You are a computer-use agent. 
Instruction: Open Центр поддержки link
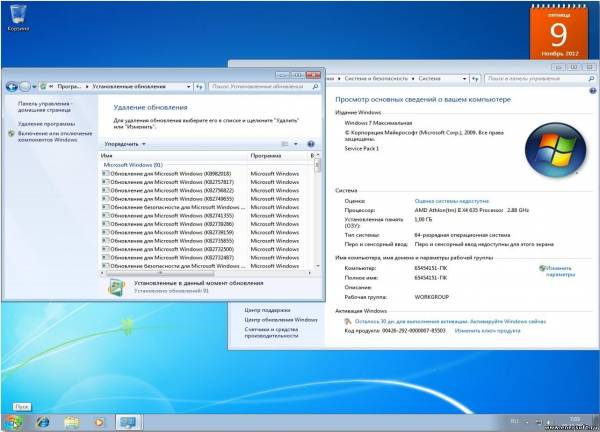click(267, 310)
